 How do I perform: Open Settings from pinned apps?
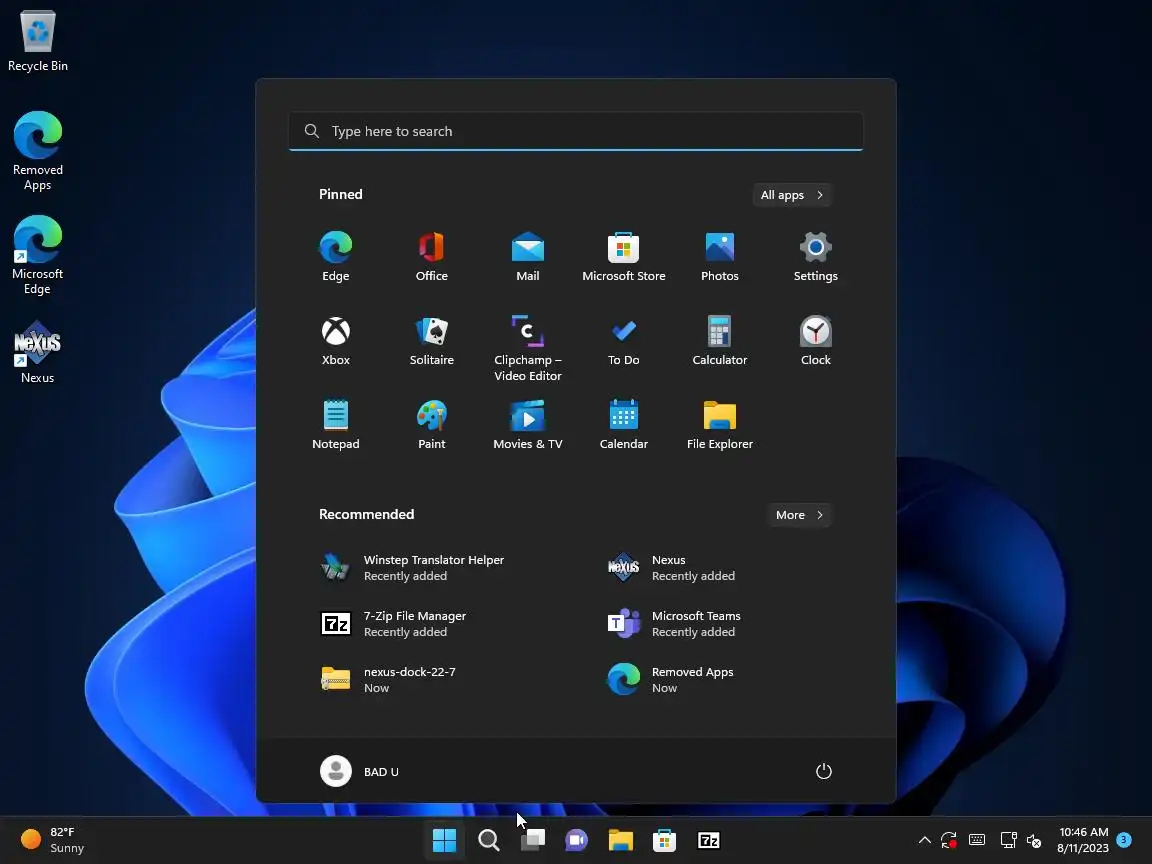pyautogui.click(x=816, y=256)
